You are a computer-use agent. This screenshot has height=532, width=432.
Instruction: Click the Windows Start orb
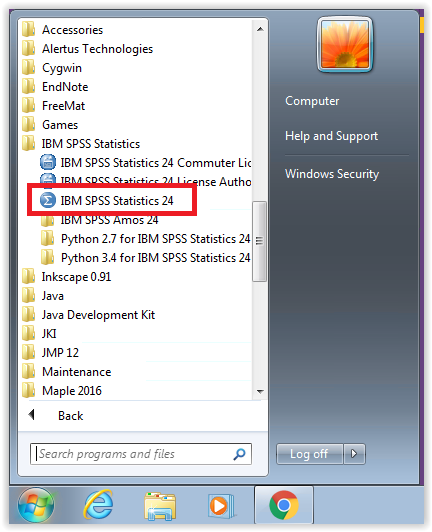click(36, 505)
